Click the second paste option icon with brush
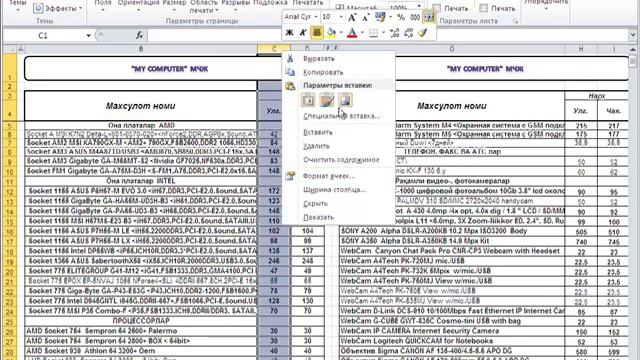The image size is (640, 360). [327, 100]
